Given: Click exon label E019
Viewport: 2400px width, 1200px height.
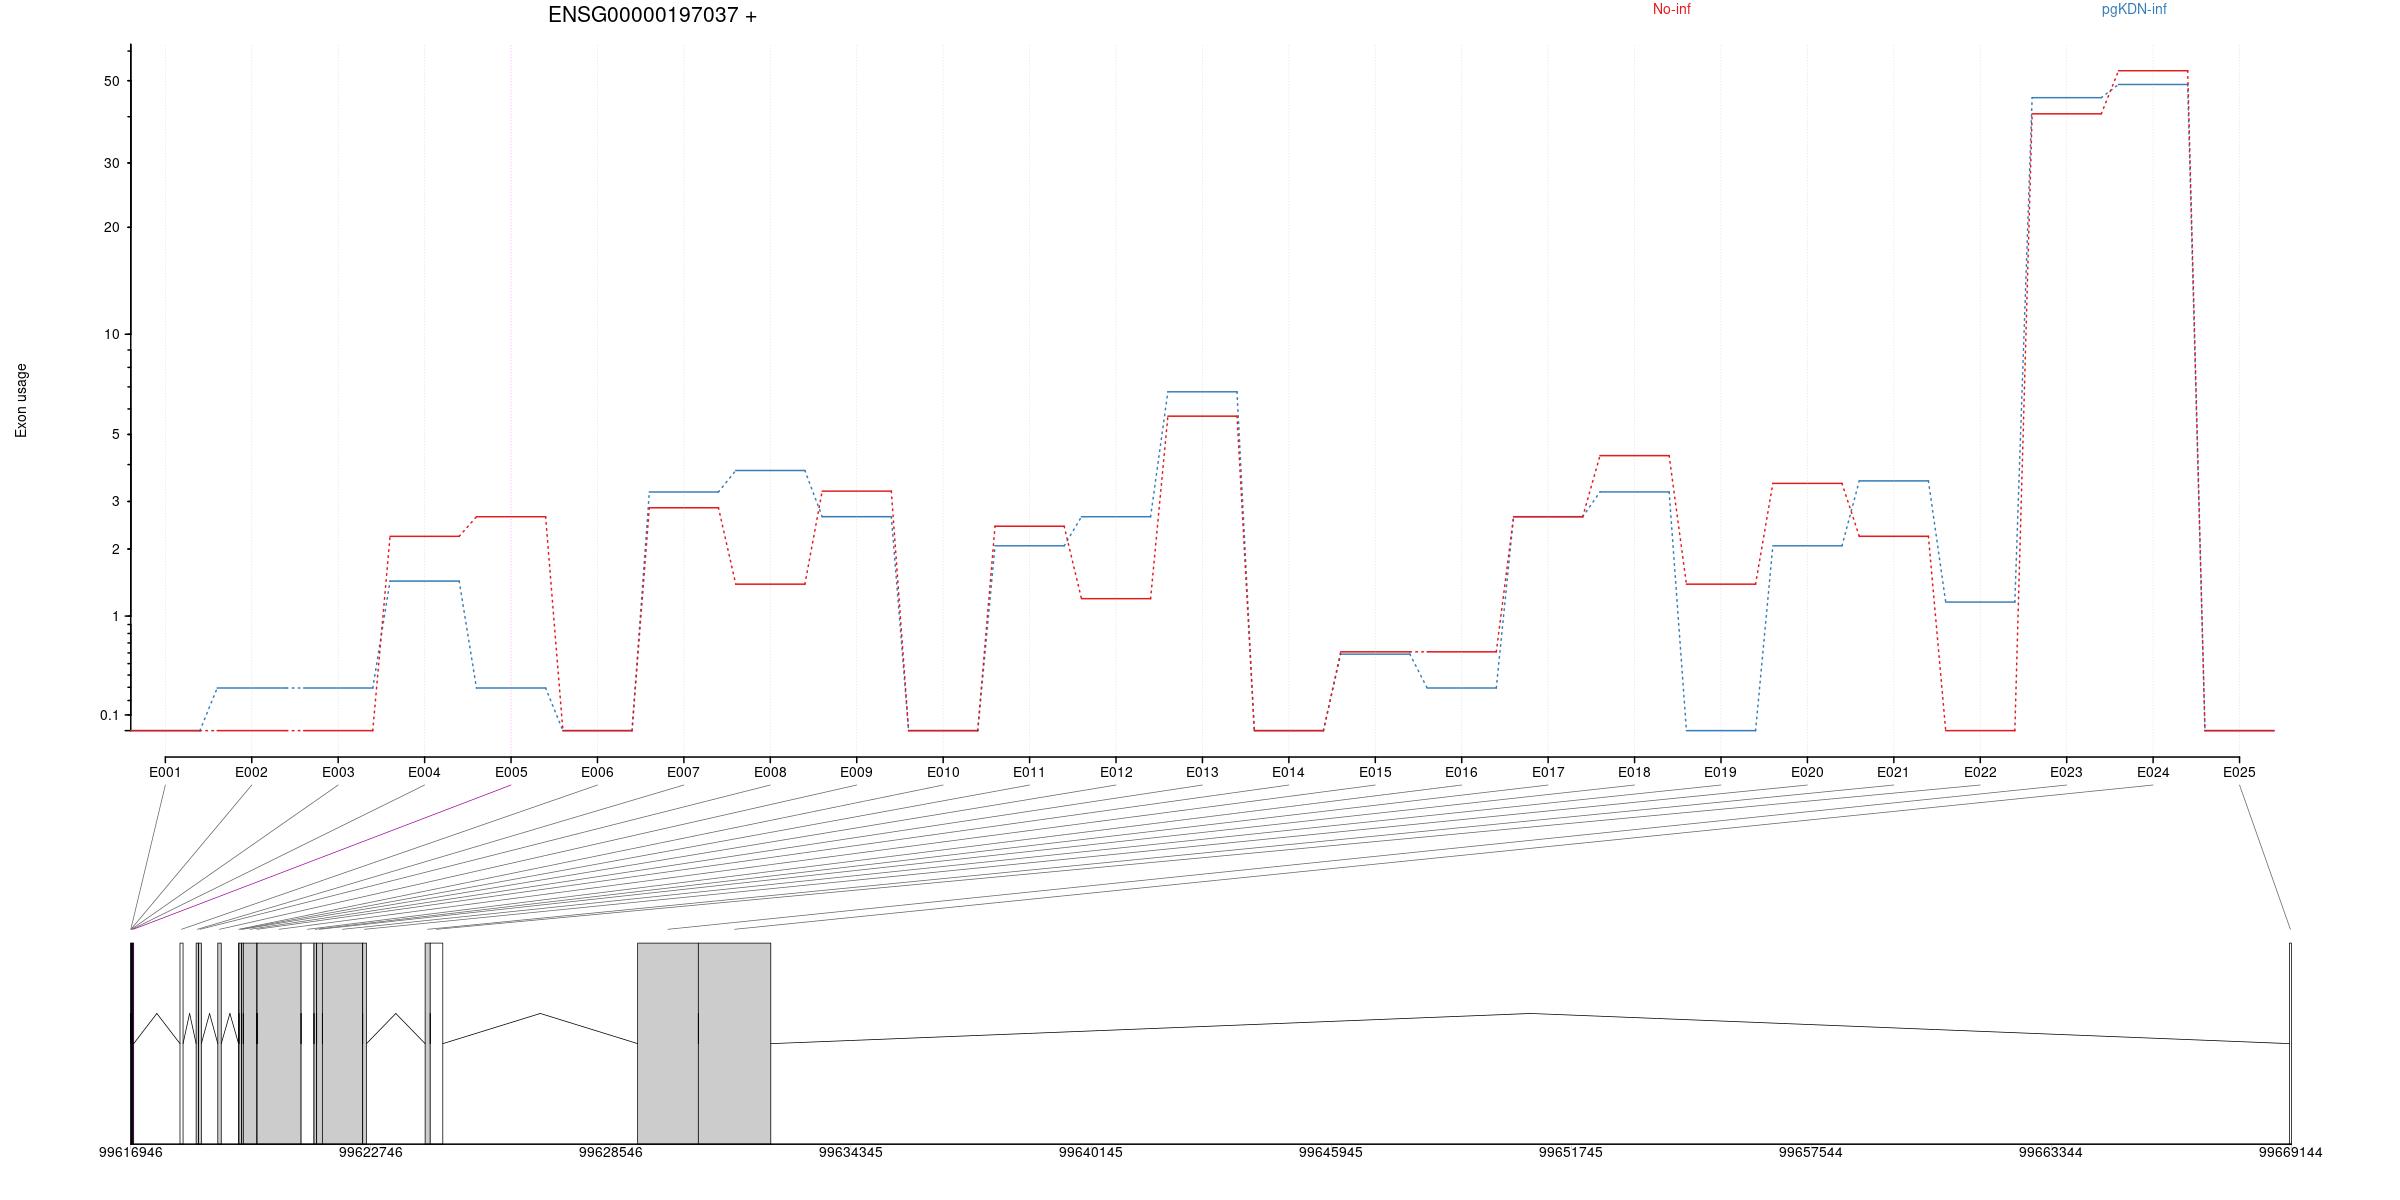Looking at the screenshot, I should point(1720,772).
